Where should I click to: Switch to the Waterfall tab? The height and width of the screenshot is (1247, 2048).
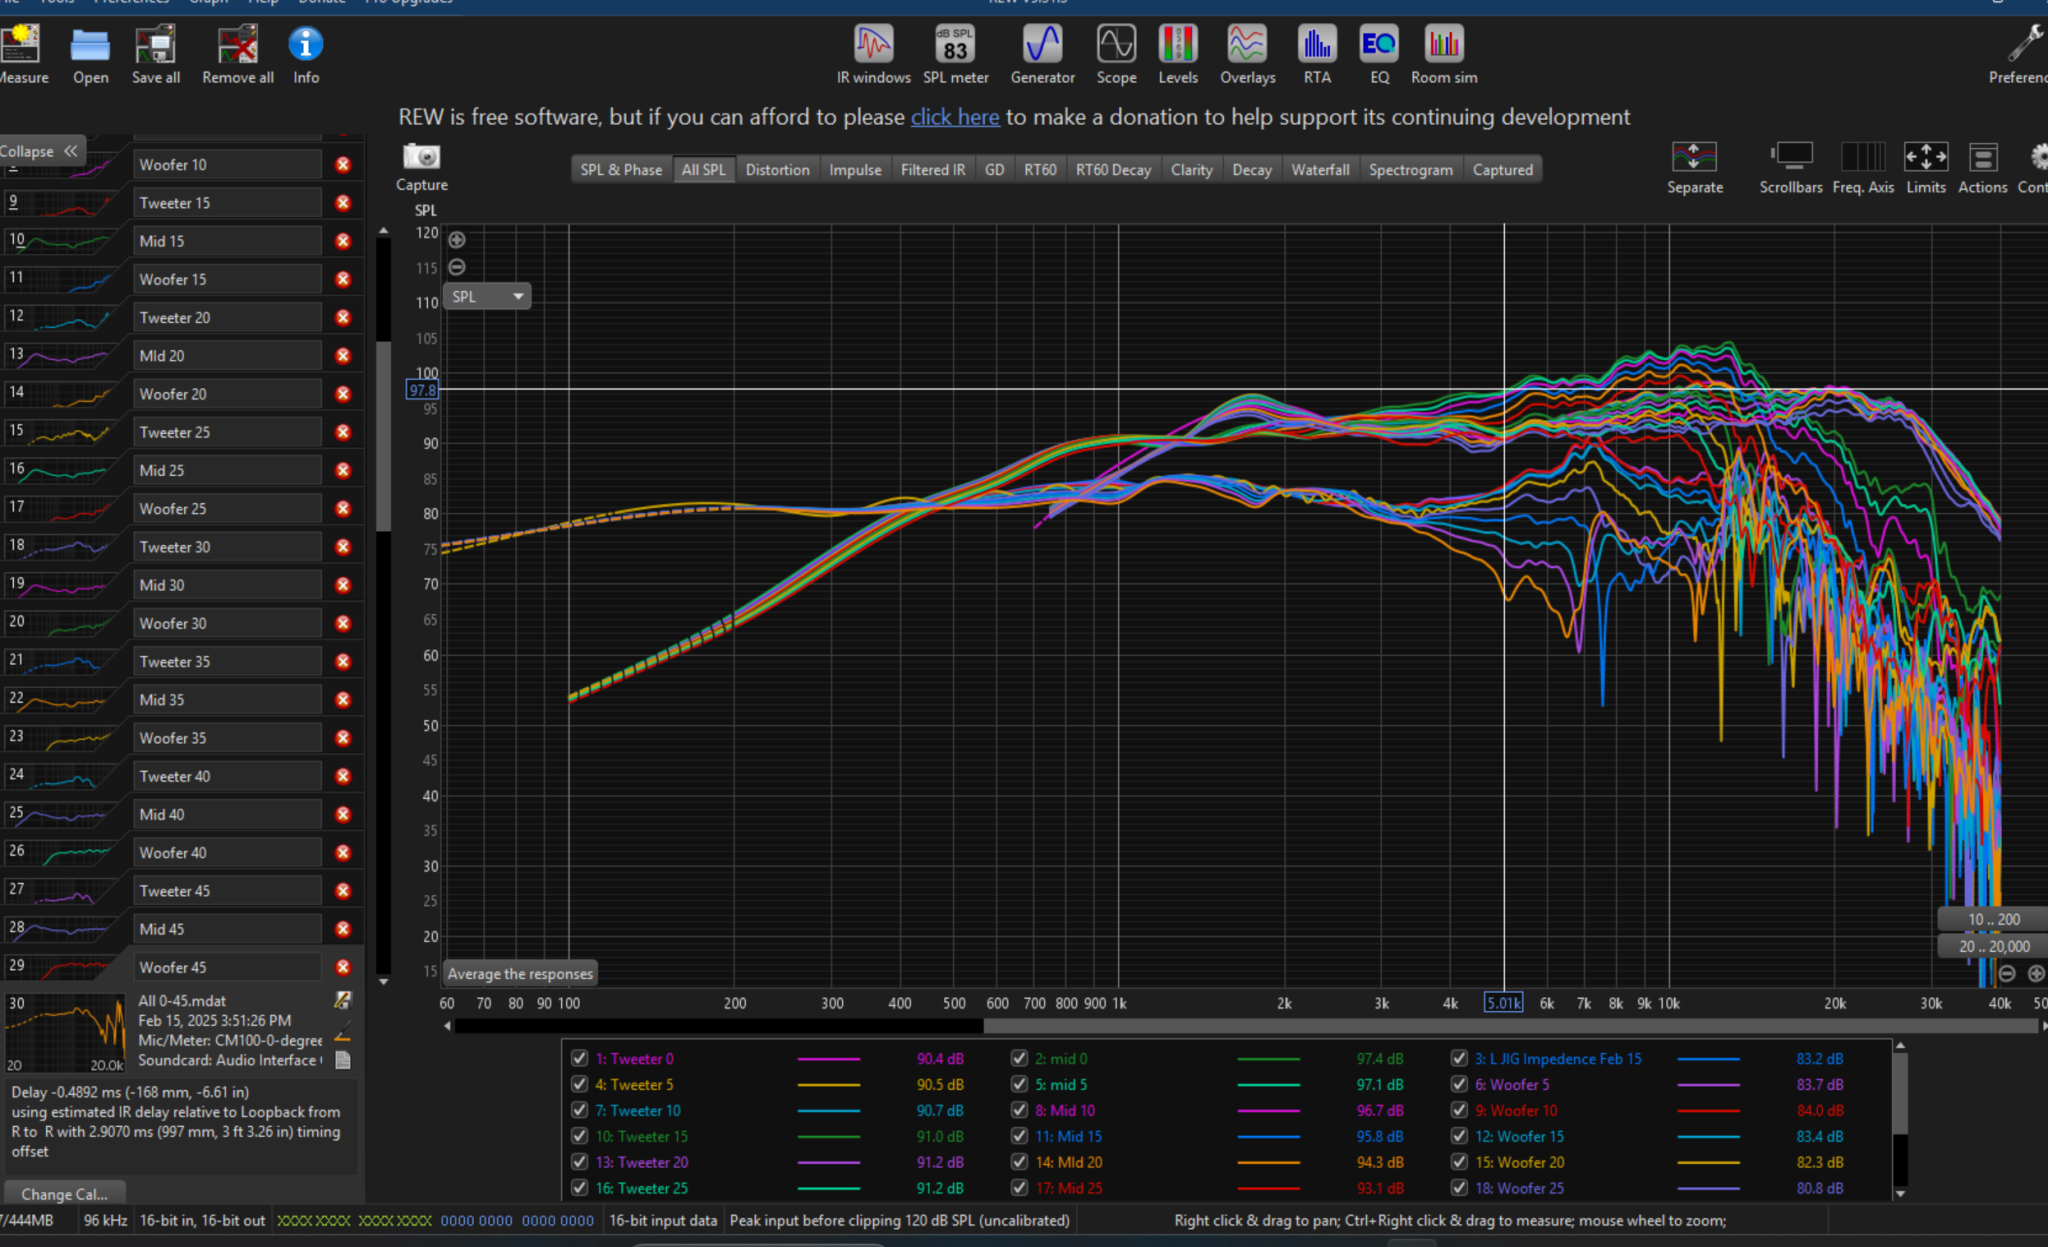[x=1320, y=170]
